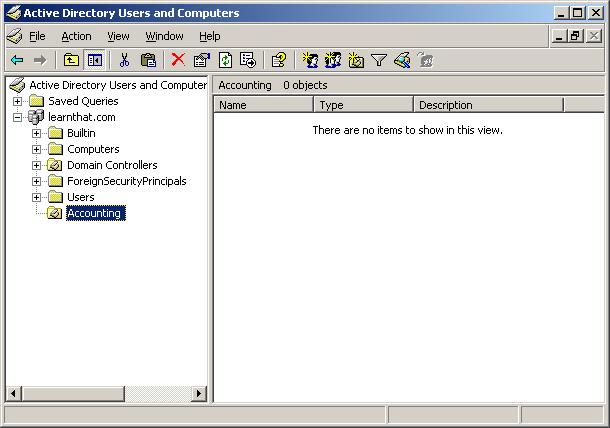Click the Export List toolbar icon
The width and height of the screenshot is (610, 428).
(x=248, y=60)
